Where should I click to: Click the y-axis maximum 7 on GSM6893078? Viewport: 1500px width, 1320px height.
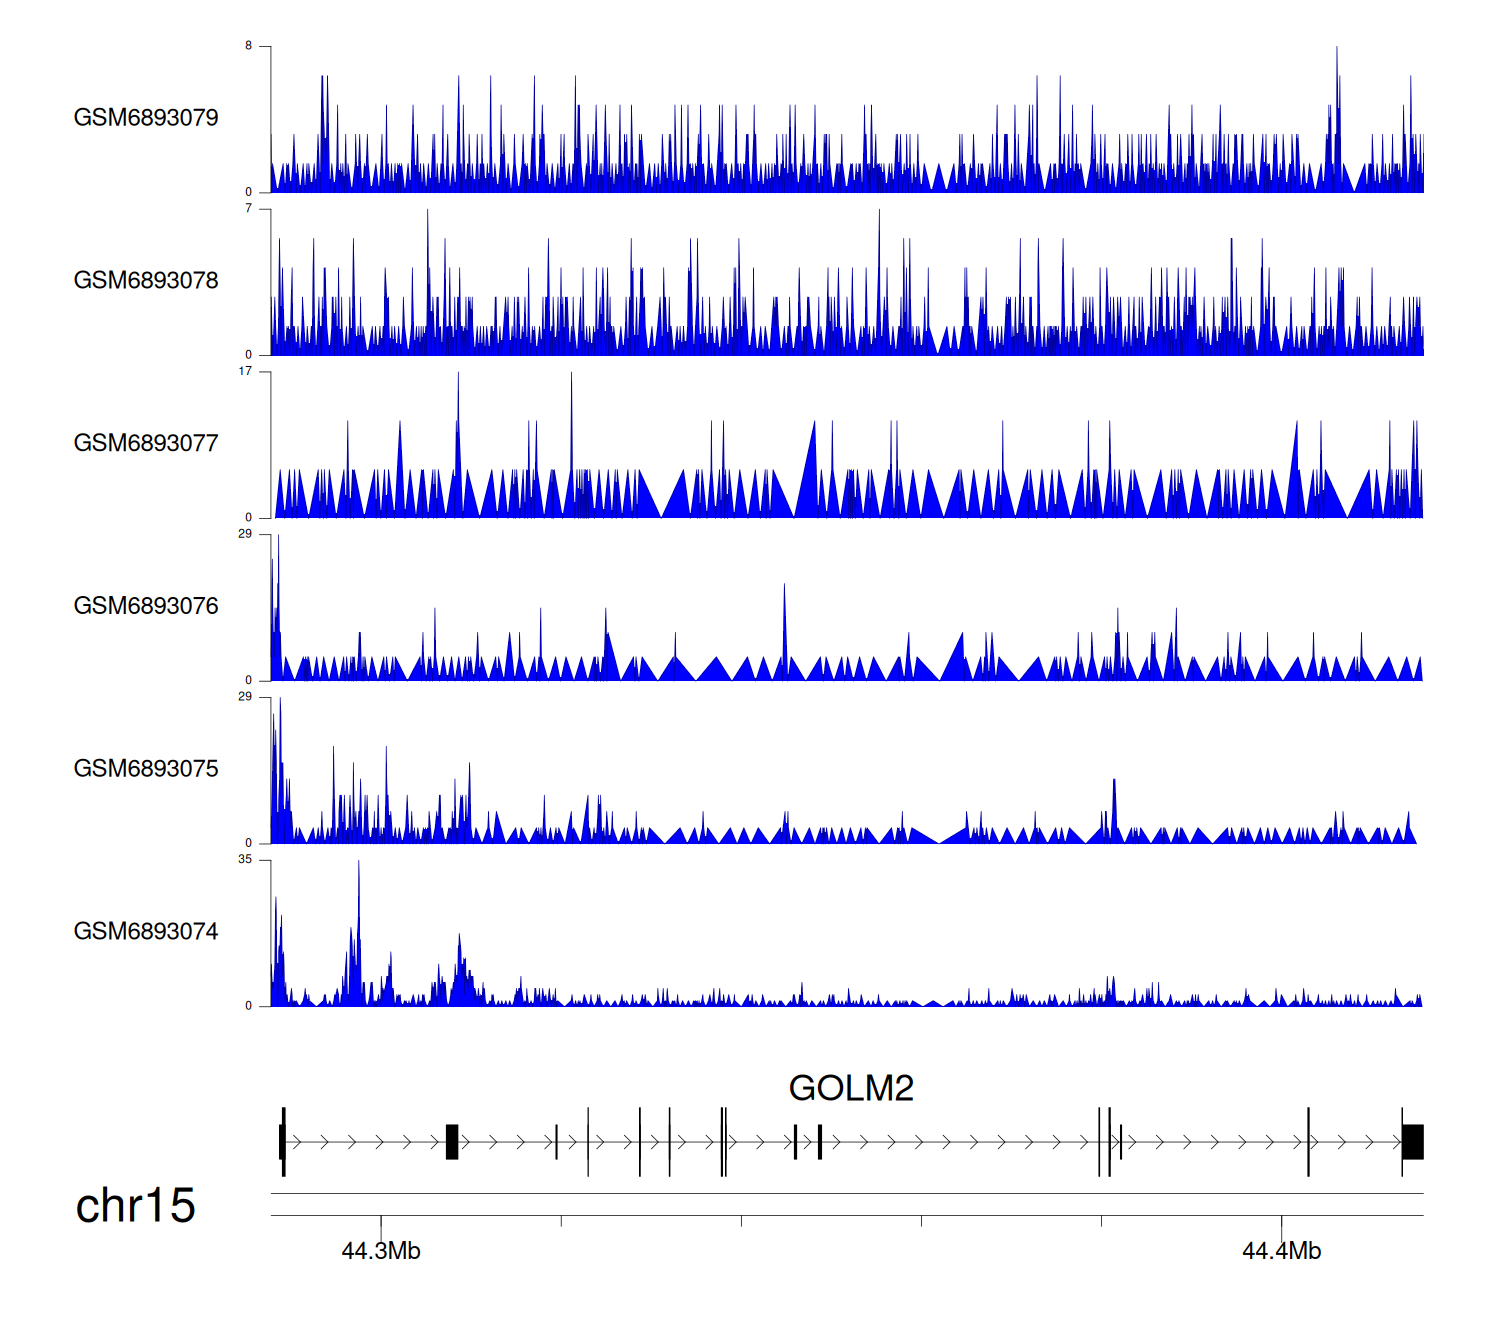coord(249,209)
